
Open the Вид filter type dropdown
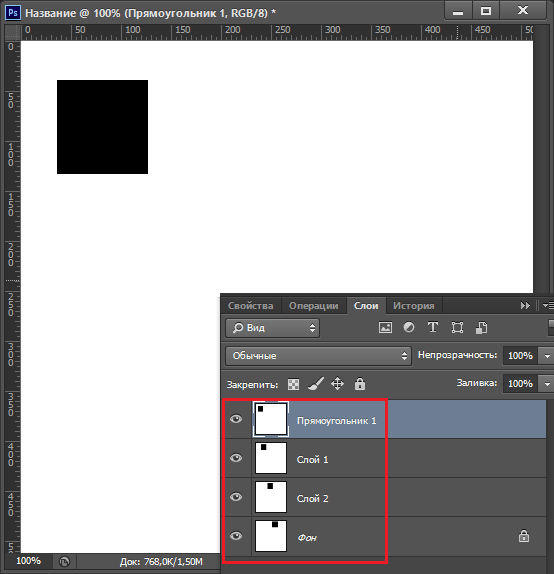(x=272, y=328)
